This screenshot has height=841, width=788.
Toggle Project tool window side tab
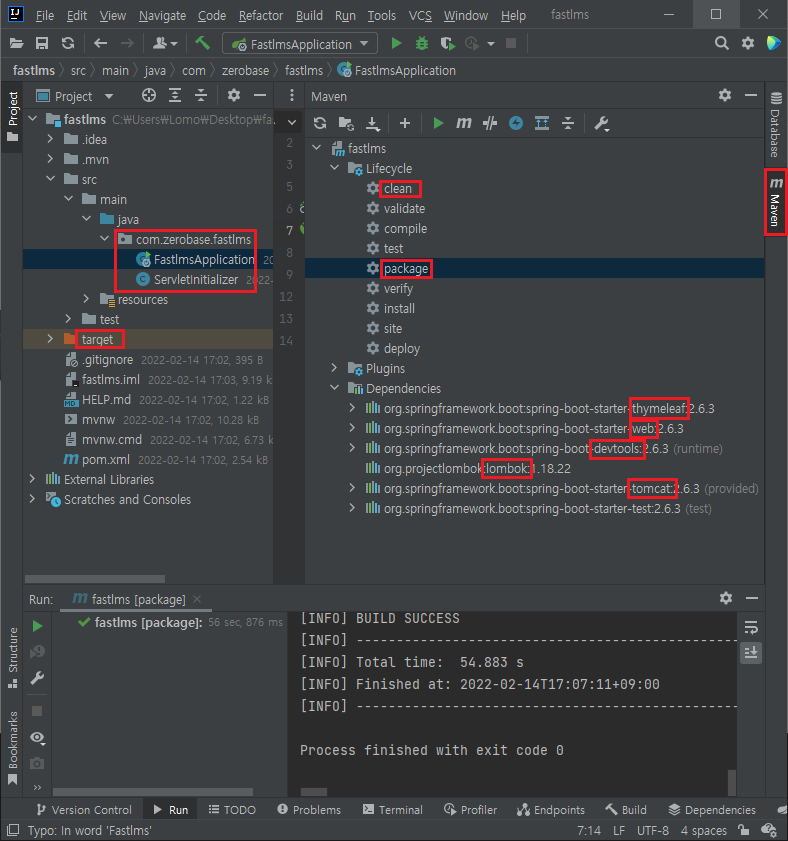(12, 117)
